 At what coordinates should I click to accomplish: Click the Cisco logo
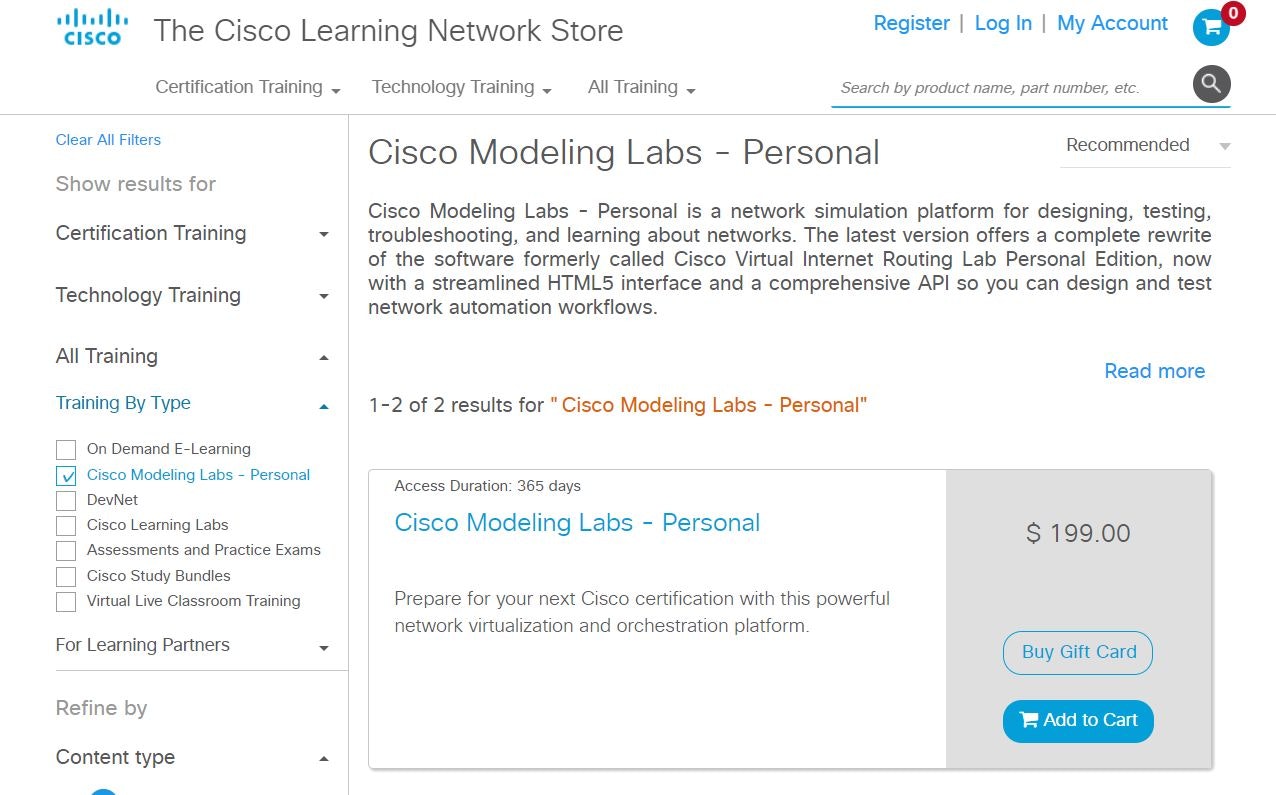(92, 28)
